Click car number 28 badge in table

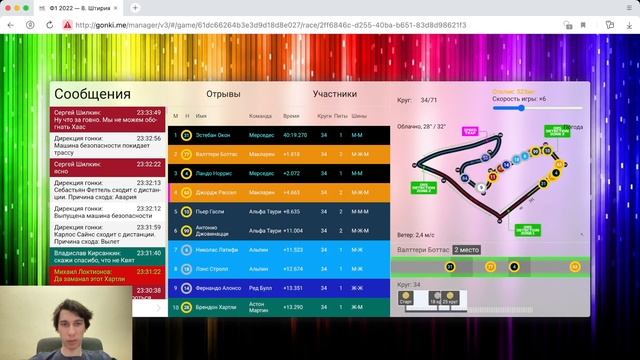[186, 307]
